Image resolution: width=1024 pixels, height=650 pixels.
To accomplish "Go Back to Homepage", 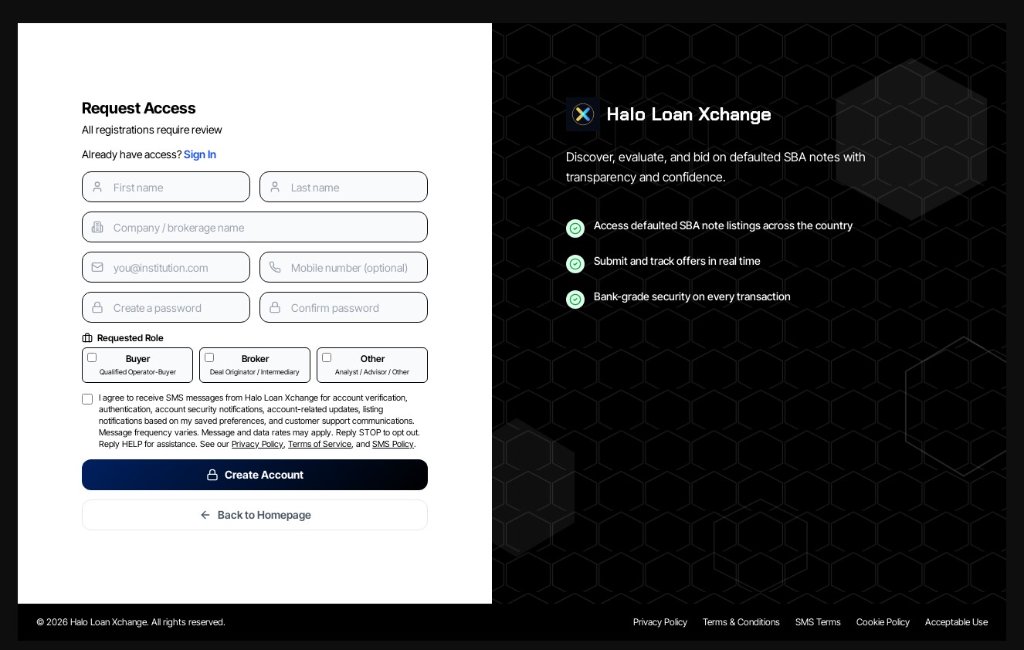I will pos(255,515).
